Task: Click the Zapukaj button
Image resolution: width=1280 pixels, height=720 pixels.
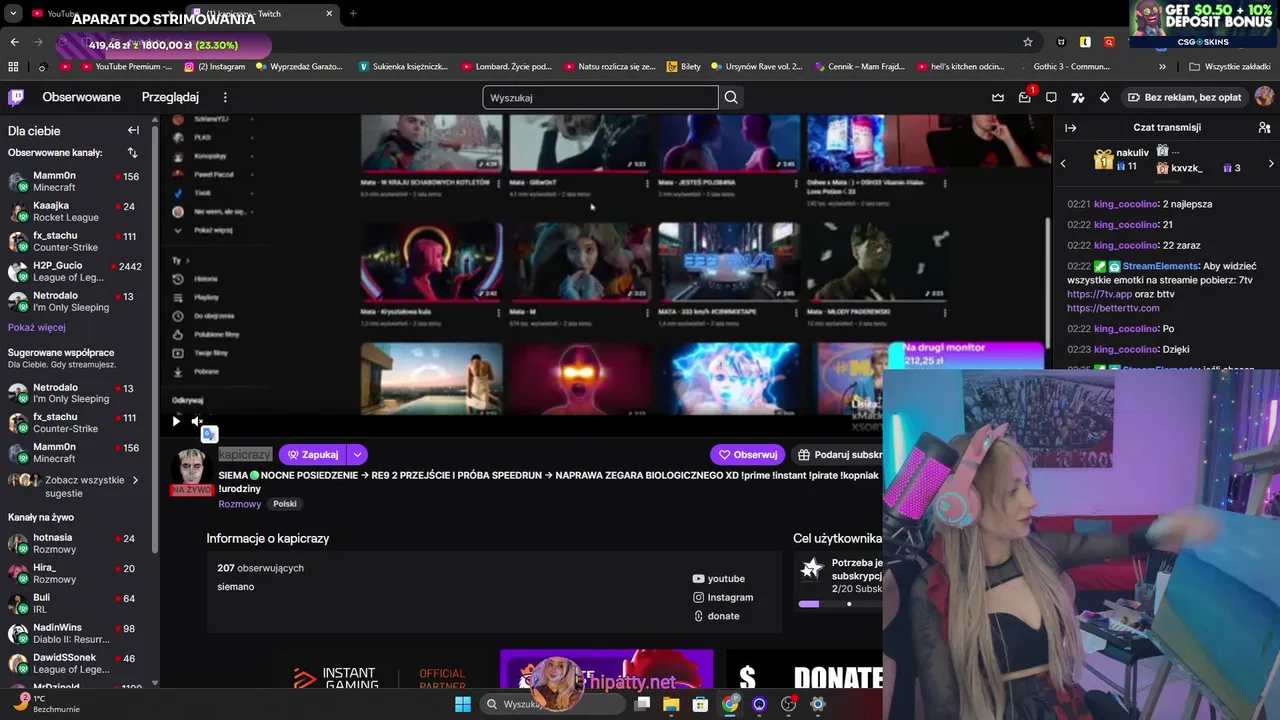Action: tap(312, 454)
